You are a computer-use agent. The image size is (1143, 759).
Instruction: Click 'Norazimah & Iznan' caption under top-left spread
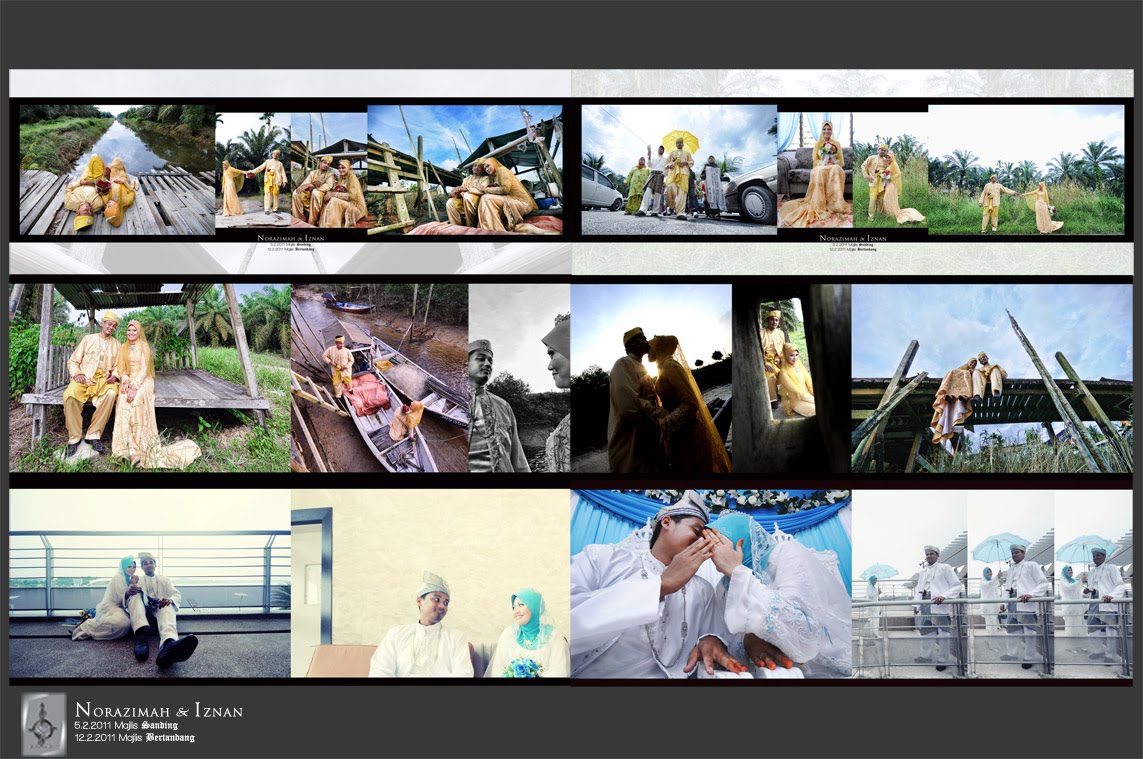pyautogui.click(x=290, y=238)
